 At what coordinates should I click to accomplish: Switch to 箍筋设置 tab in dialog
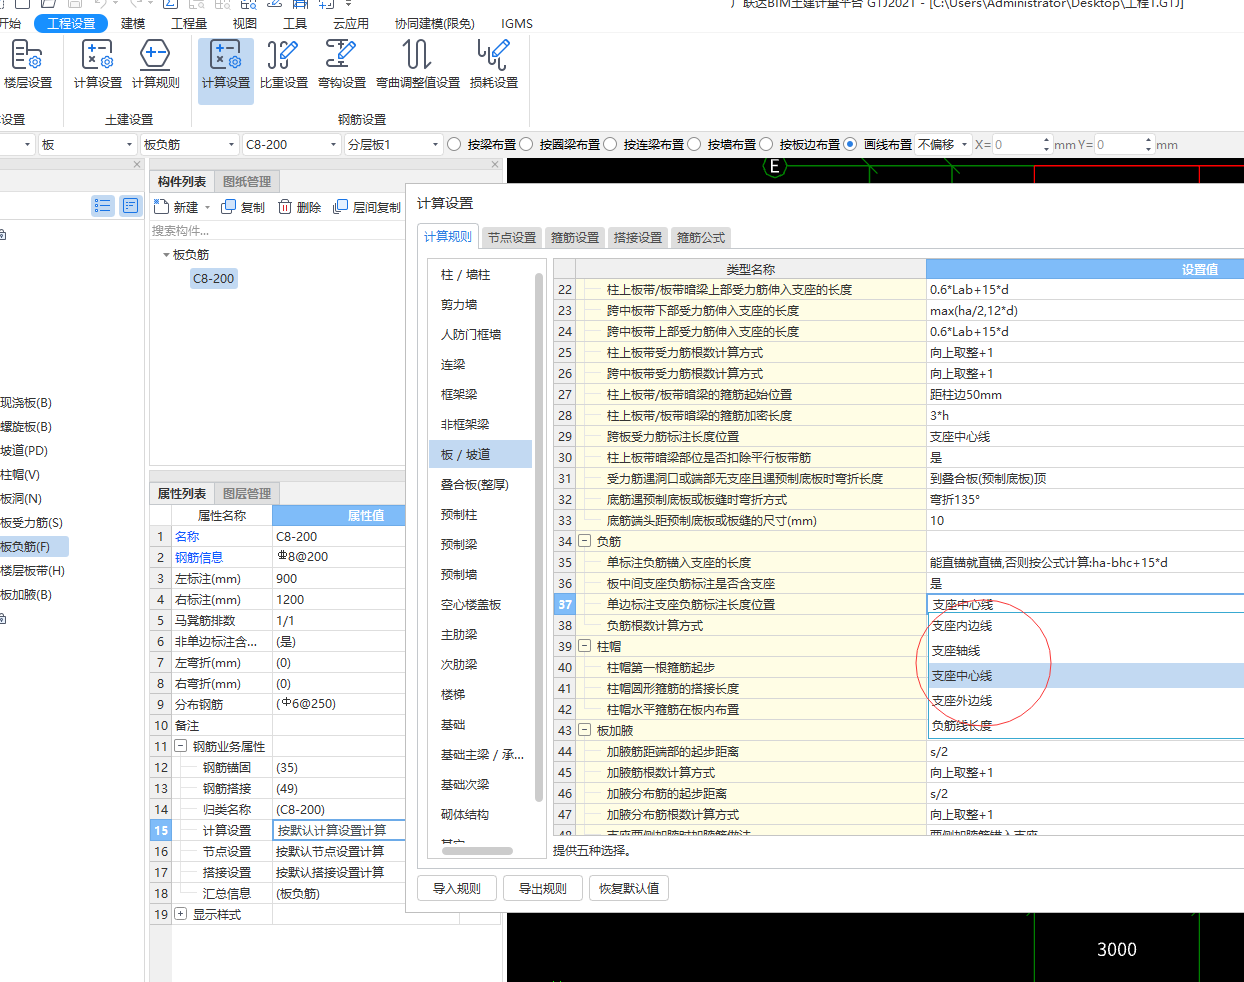point(575,237)
